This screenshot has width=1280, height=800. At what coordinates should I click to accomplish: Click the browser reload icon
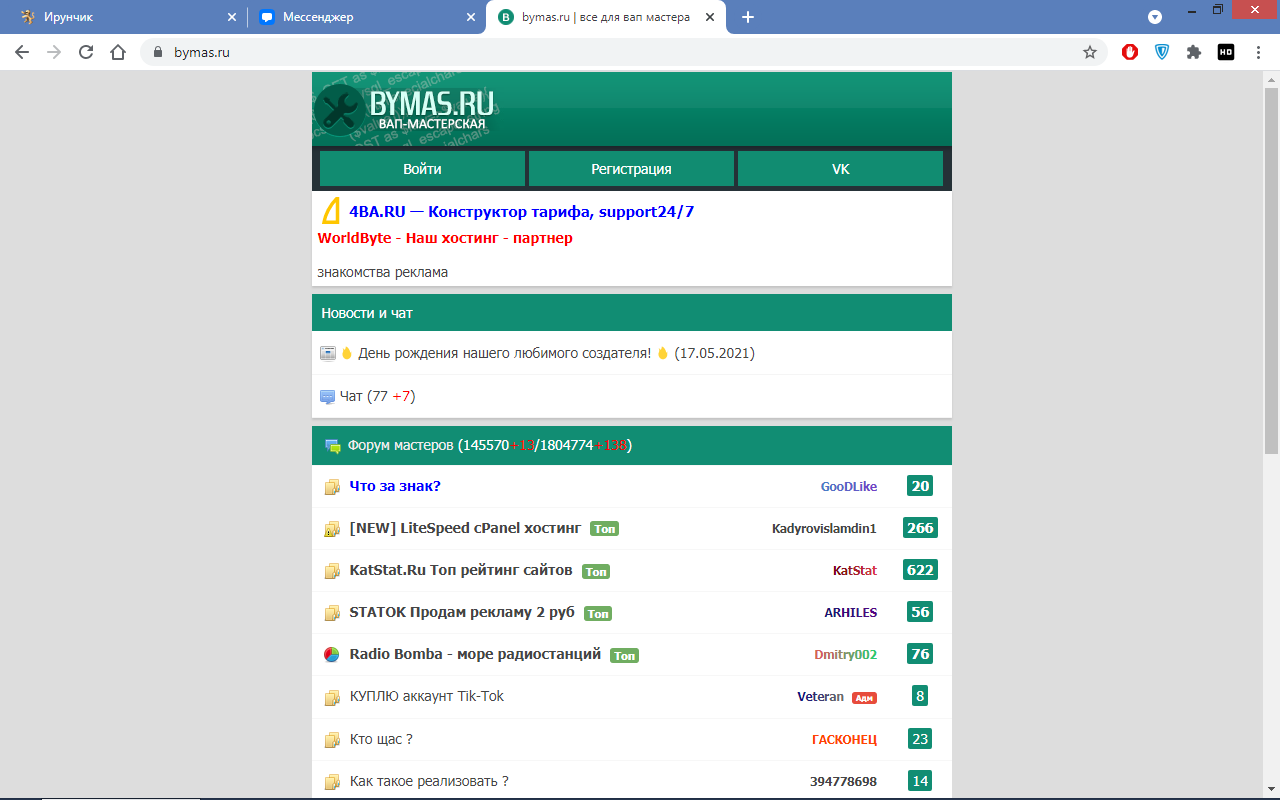pyautogui.click(x=86, y=52)
